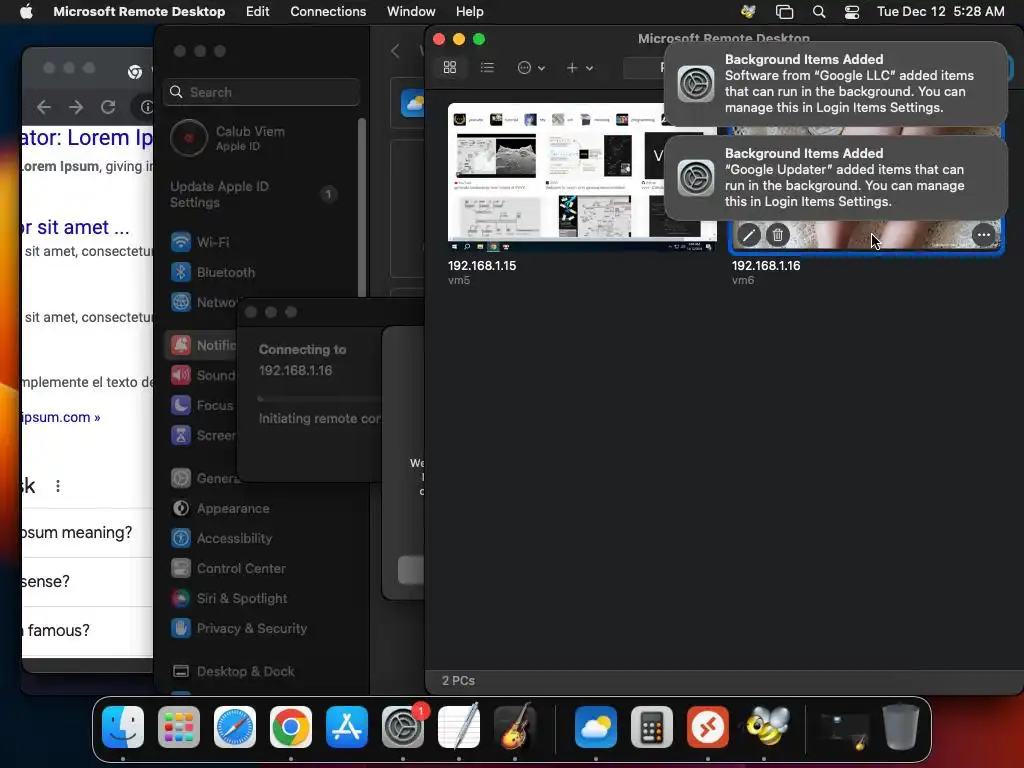1024x768 pixels.
Task: Open GarageBand from the Dock
Action: (x=515, y=727)
